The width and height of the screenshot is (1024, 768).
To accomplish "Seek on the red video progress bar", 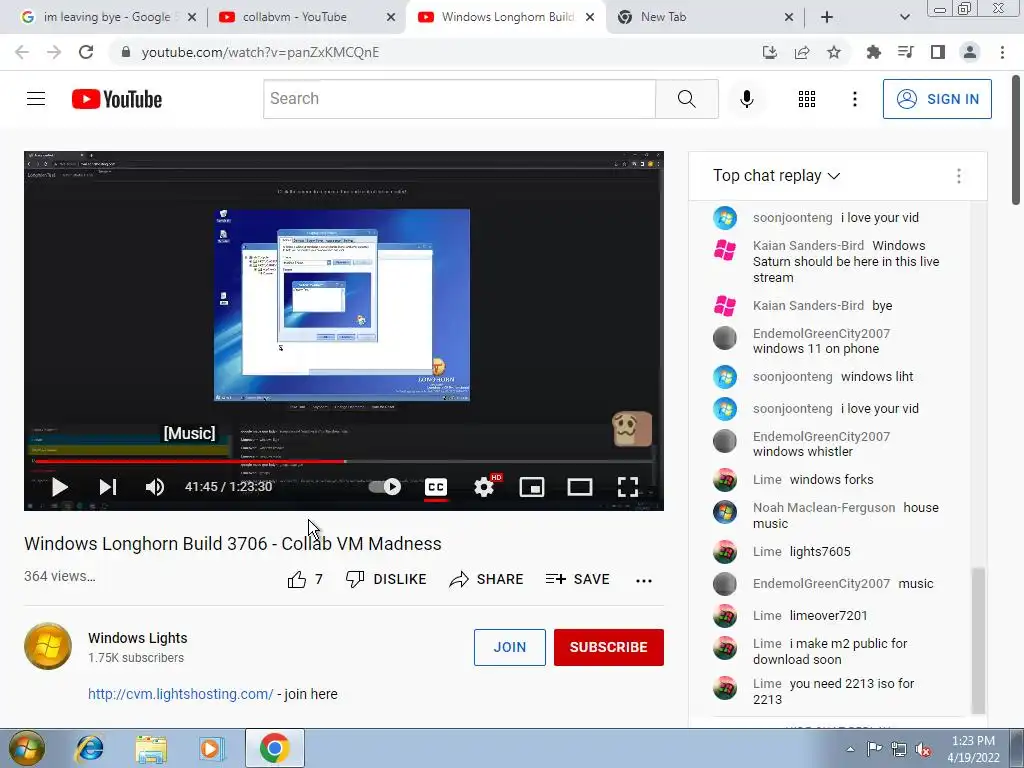I will pyautogui.click(x=344, y=462).
